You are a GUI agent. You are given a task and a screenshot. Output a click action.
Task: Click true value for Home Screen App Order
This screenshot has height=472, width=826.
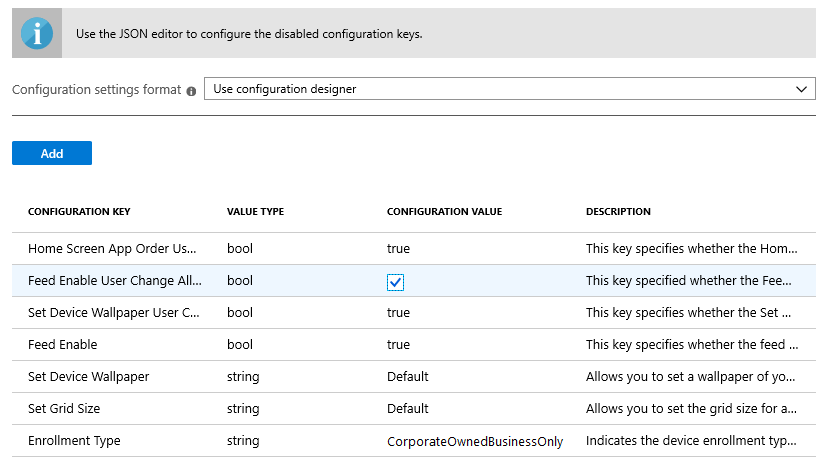(x=398, y=249)
